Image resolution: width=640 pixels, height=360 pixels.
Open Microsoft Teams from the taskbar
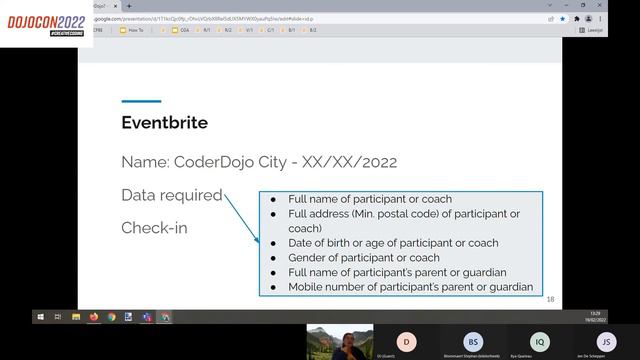coord(147,317)
